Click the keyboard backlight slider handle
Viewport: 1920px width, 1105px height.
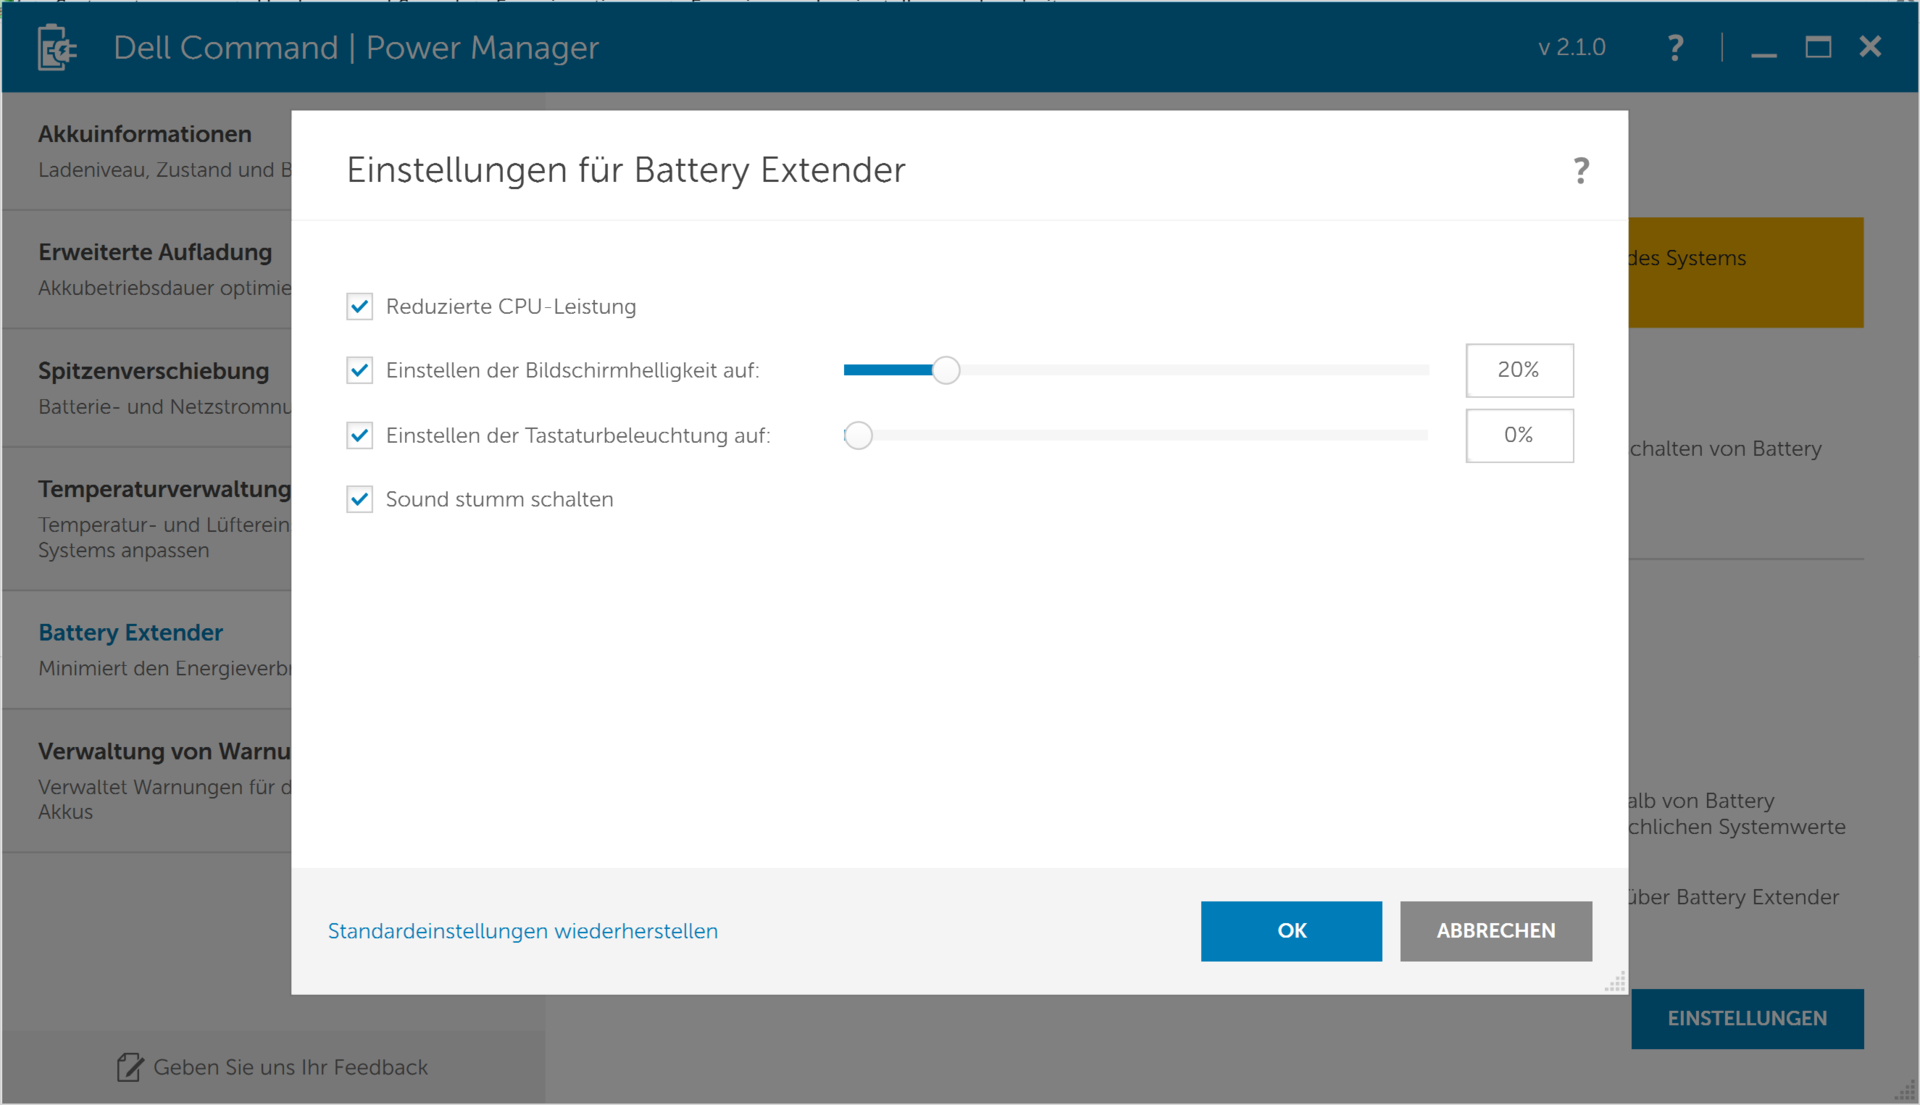click(858, 435)
